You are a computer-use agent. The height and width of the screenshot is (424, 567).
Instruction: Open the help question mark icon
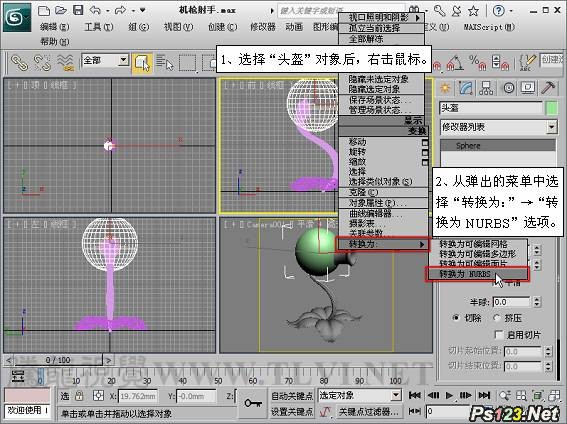point(498,11)
